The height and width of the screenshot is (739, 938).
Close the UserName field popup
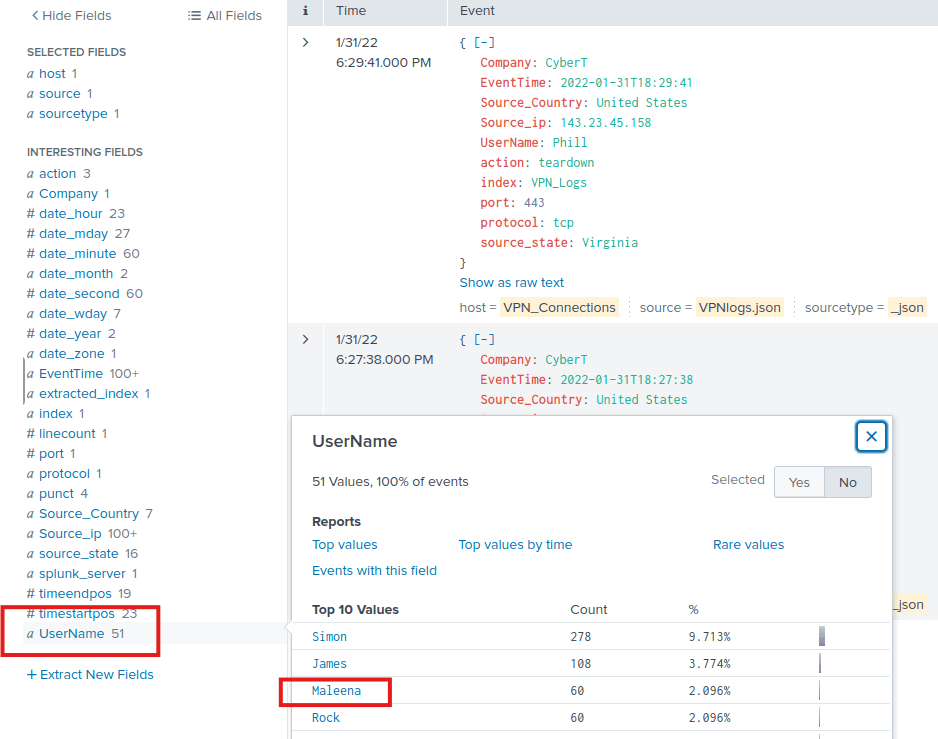tap(871, 437)
